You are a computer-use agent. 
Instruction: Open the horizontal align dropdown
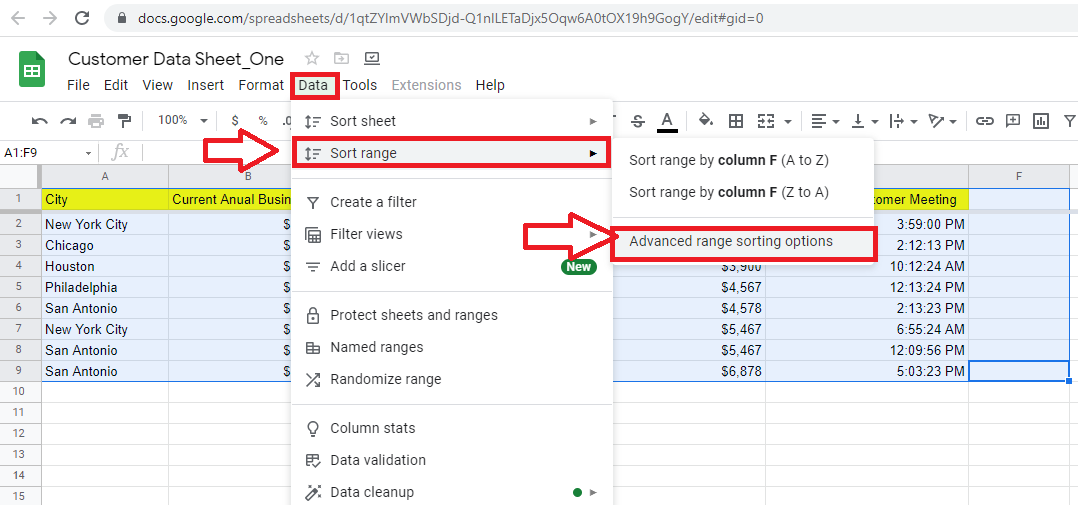(x=825, y=121)
